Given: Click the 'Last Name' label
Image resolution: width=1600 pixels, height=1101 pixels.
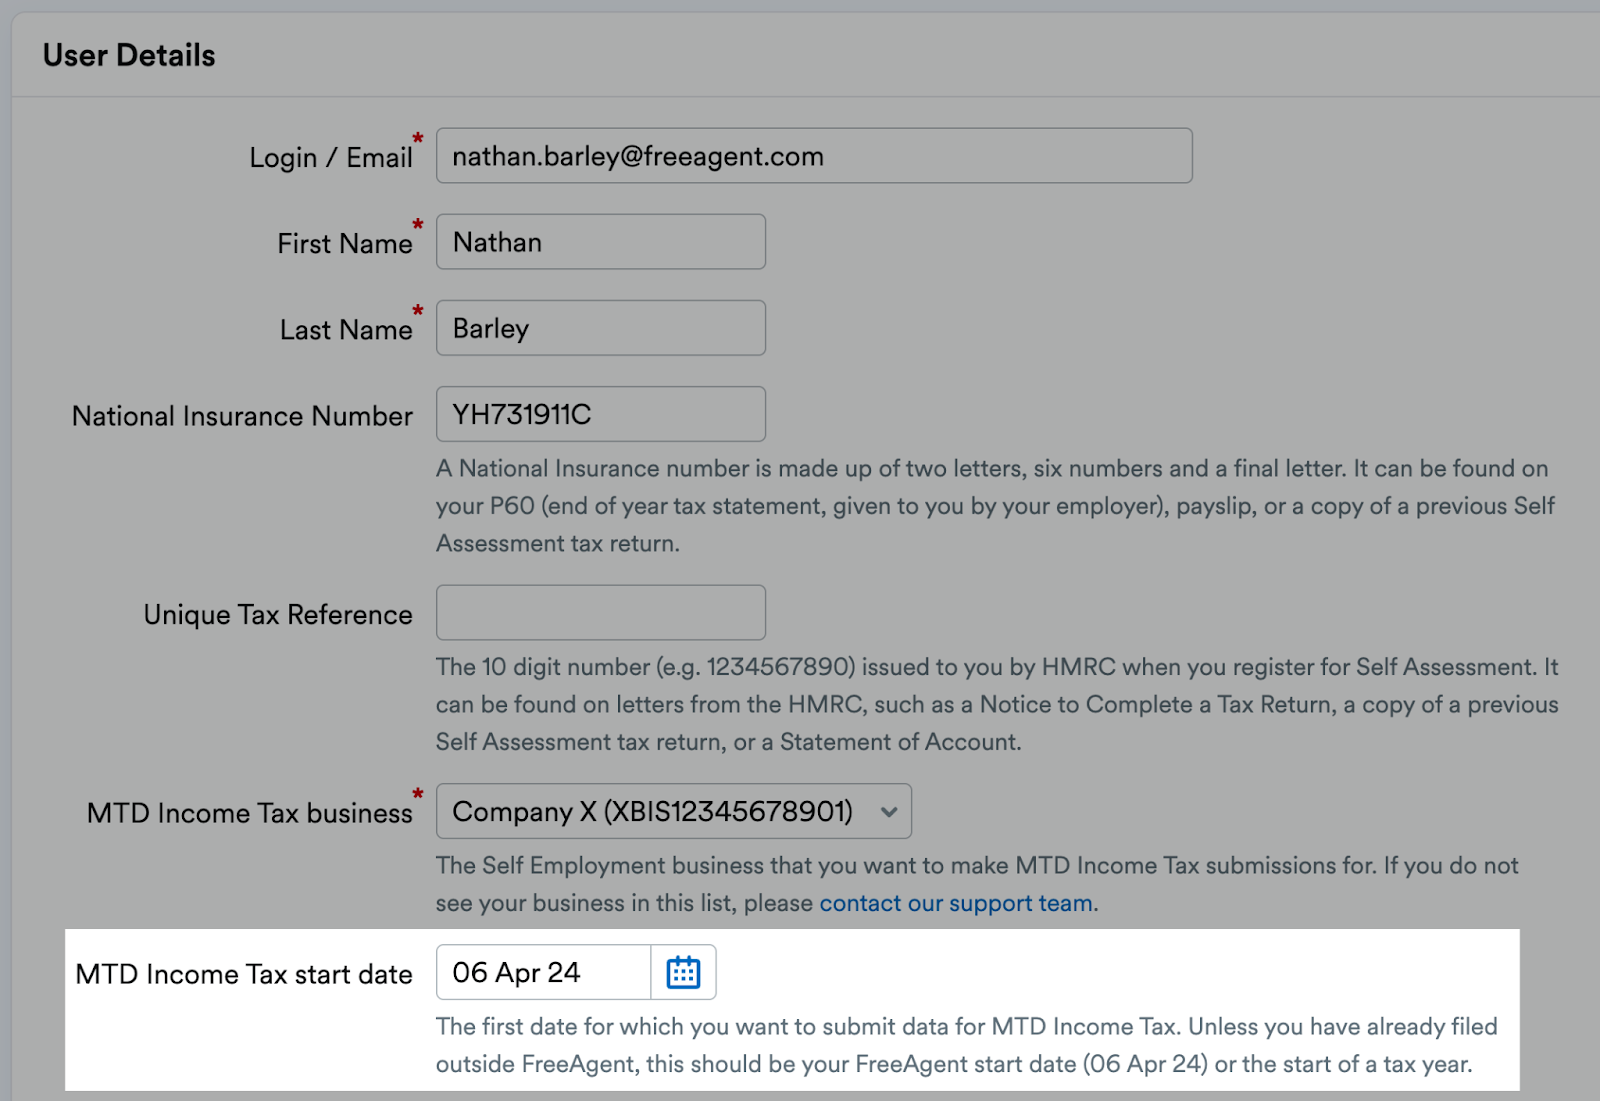Looking at the screenshot, I should pyautogui.click(x=346, y=330).
